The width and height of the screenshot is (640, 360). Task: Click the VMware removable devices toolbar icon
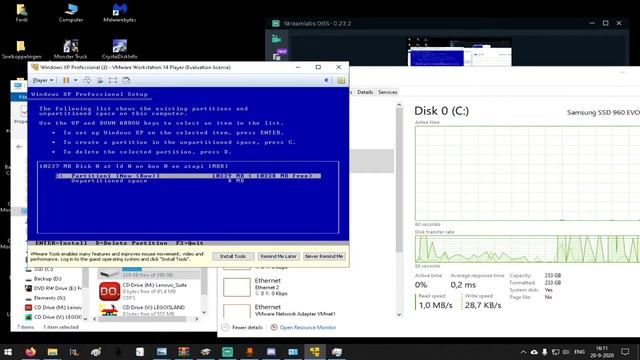(100, 80)
